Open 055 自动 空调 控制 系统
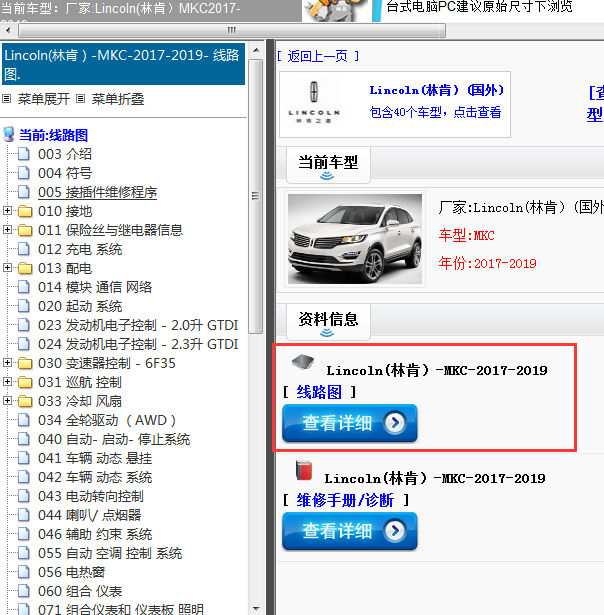Viewport: 604px width, 615px height. [x=110, y=553]
